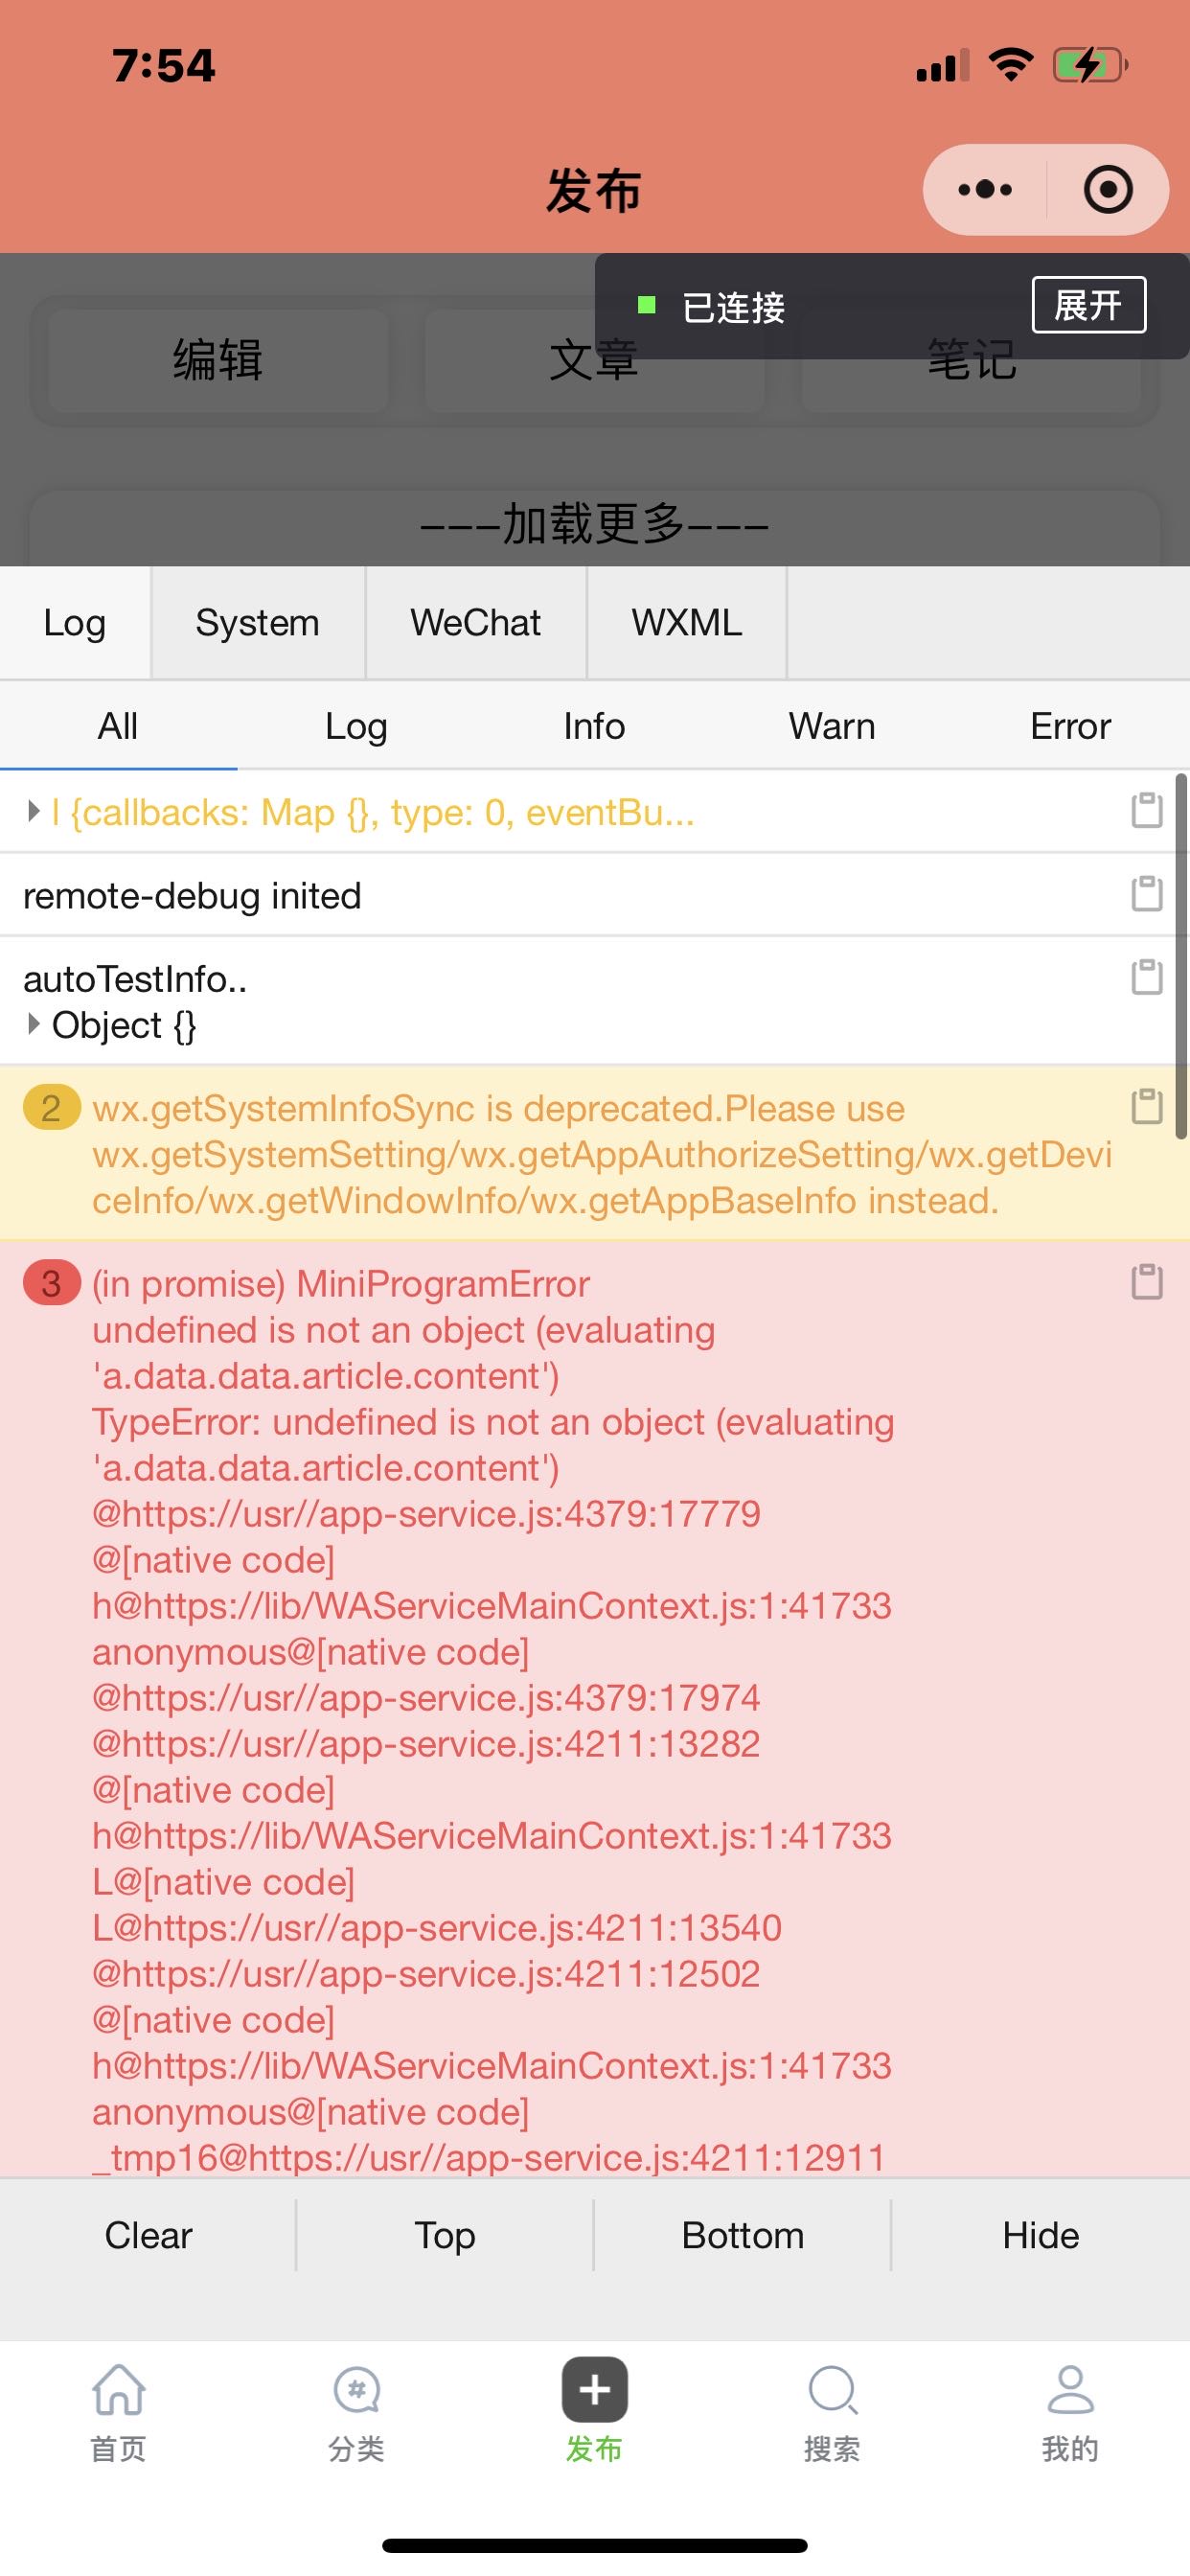Switch to the System tab
This screenshot has height=2576, width=1190.
pyautogui.click(x=257, y=623)
